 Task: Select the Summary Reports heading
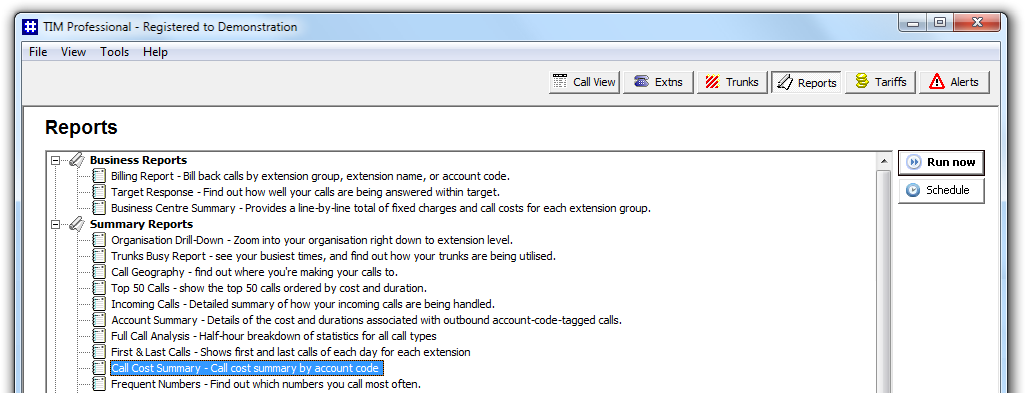[141, 224]
